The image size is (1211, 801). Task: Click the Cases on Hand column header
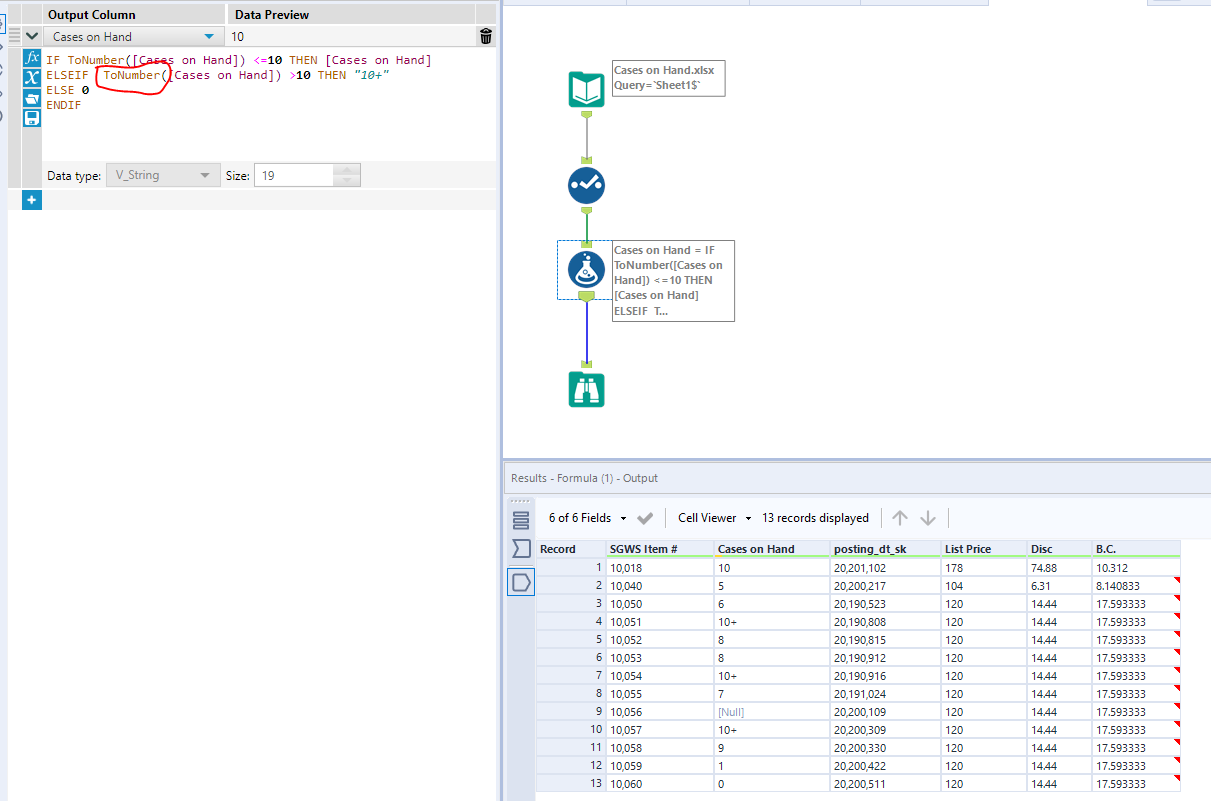click(756, 549)
